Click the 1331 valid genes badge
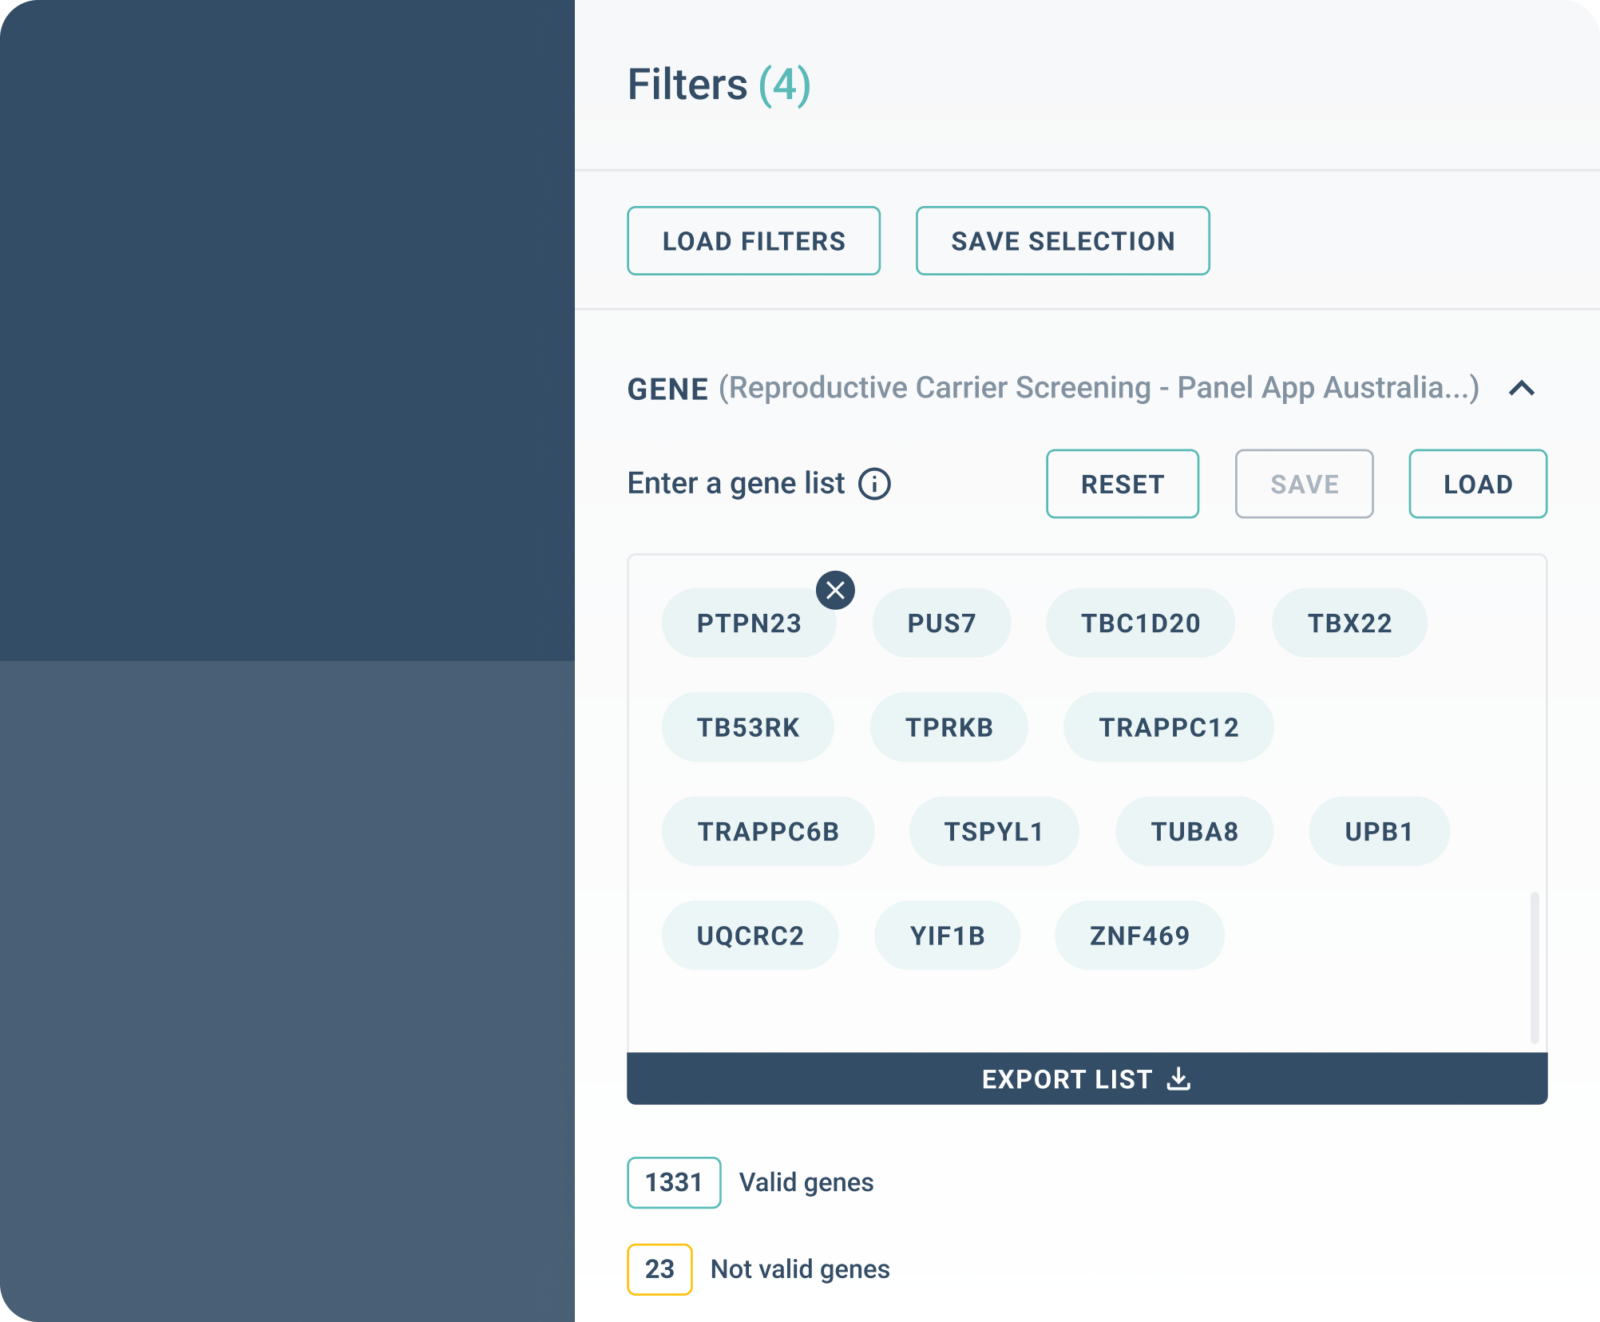The image size is (1600, 1322). coord(674,1182)
